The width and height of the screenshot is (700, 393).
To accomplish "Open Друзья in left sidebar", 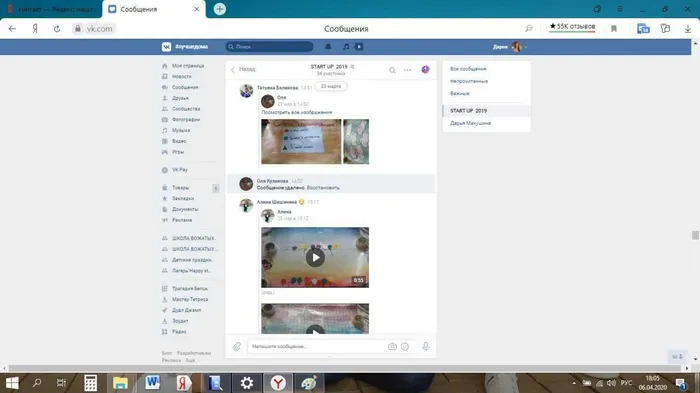I will tap(180, 98).
